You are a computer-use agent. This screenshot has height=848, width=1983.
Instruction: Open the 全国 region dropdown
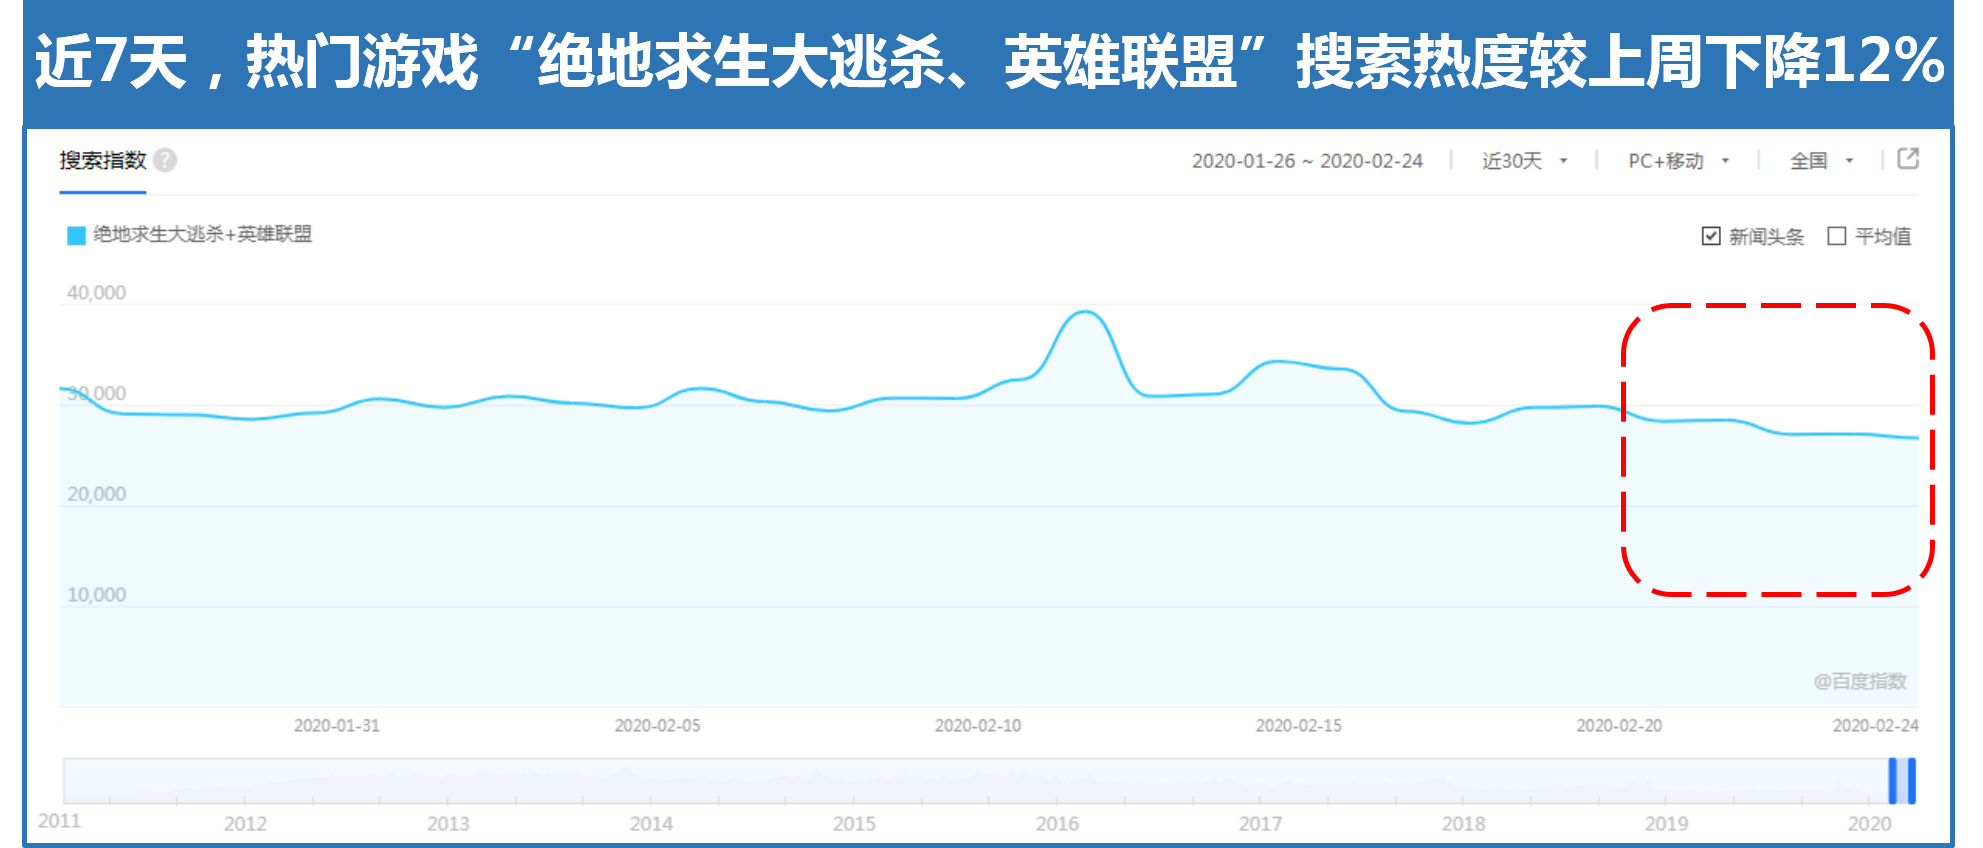(x=1821, y=160)
